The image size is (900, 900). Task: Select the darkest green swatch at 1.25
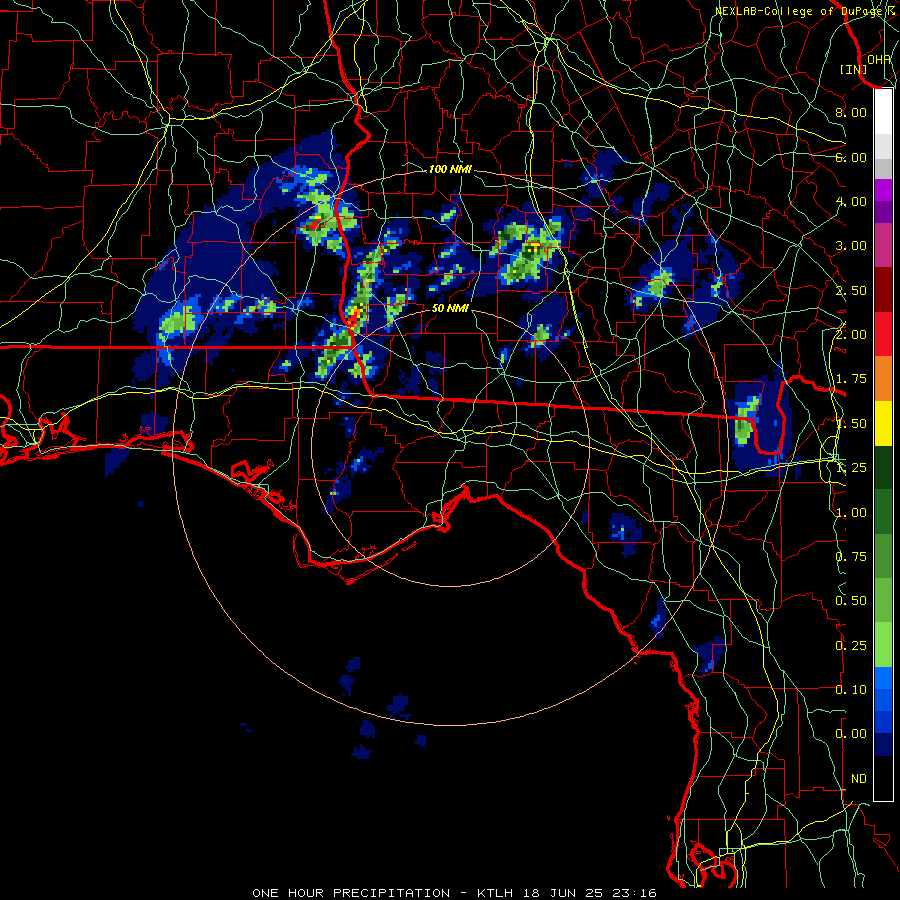coord(883,467)
